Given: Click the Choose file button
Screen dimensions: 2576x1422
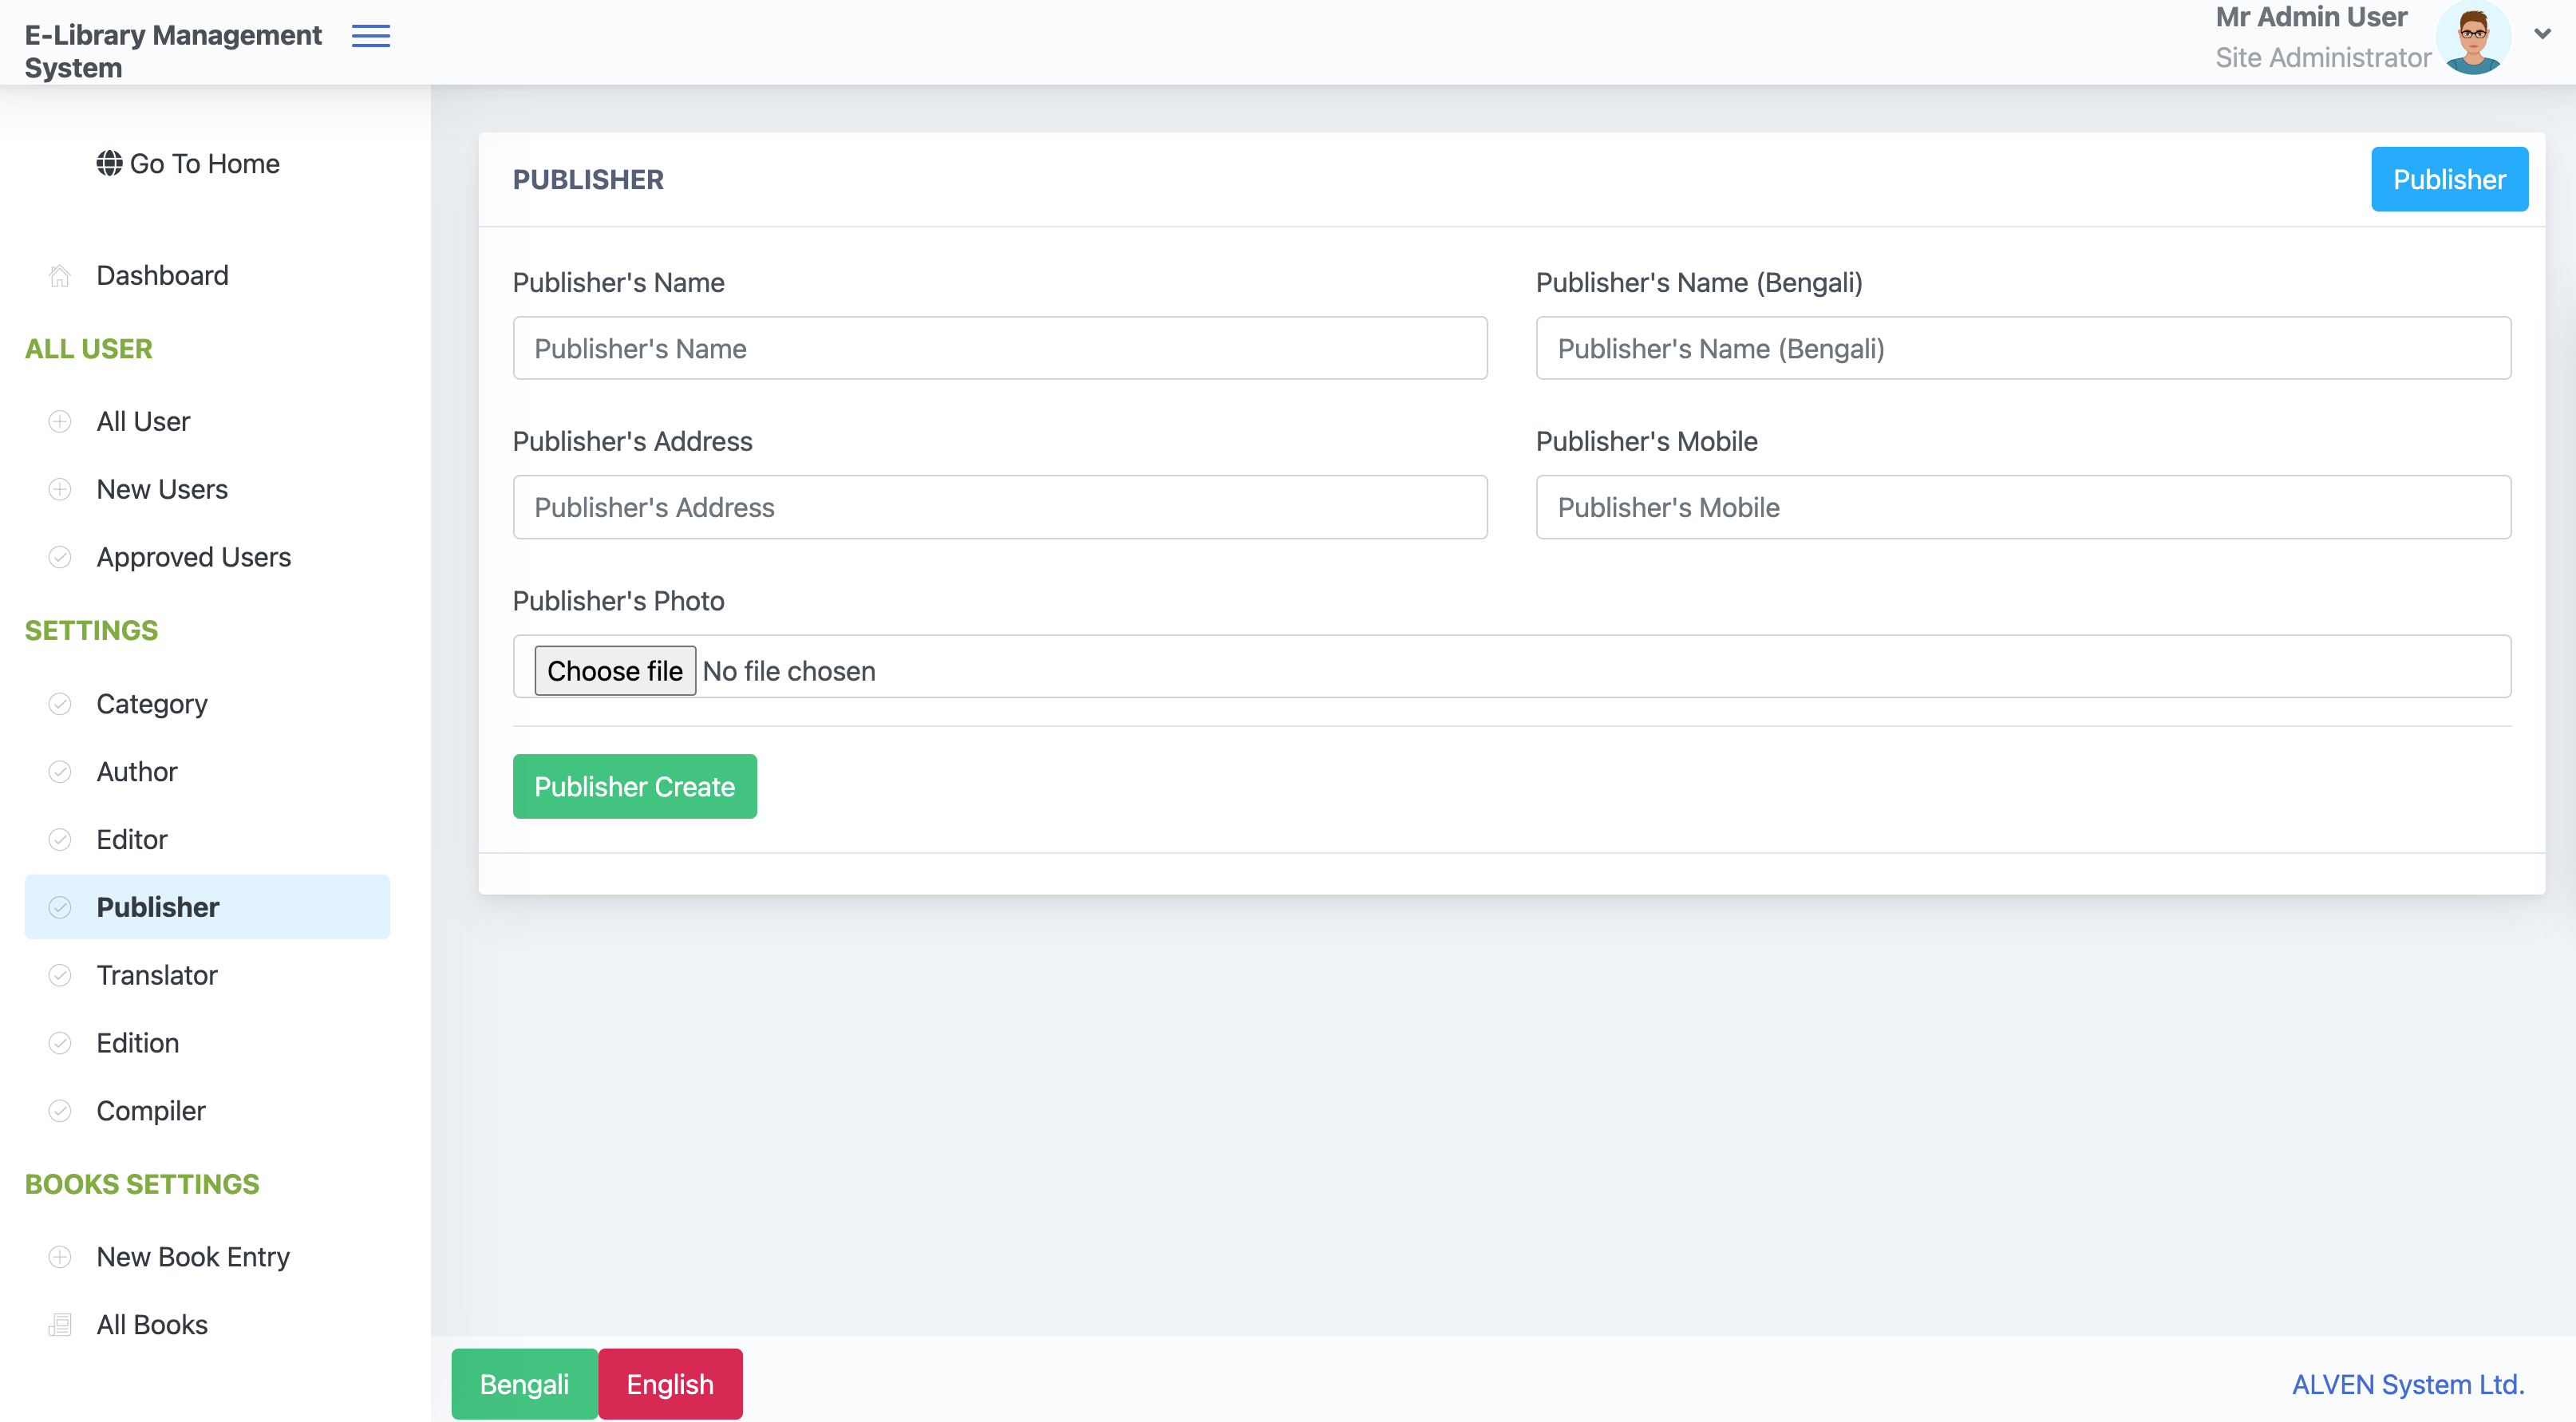Looking at the screenshot, I should click(615, 670).
